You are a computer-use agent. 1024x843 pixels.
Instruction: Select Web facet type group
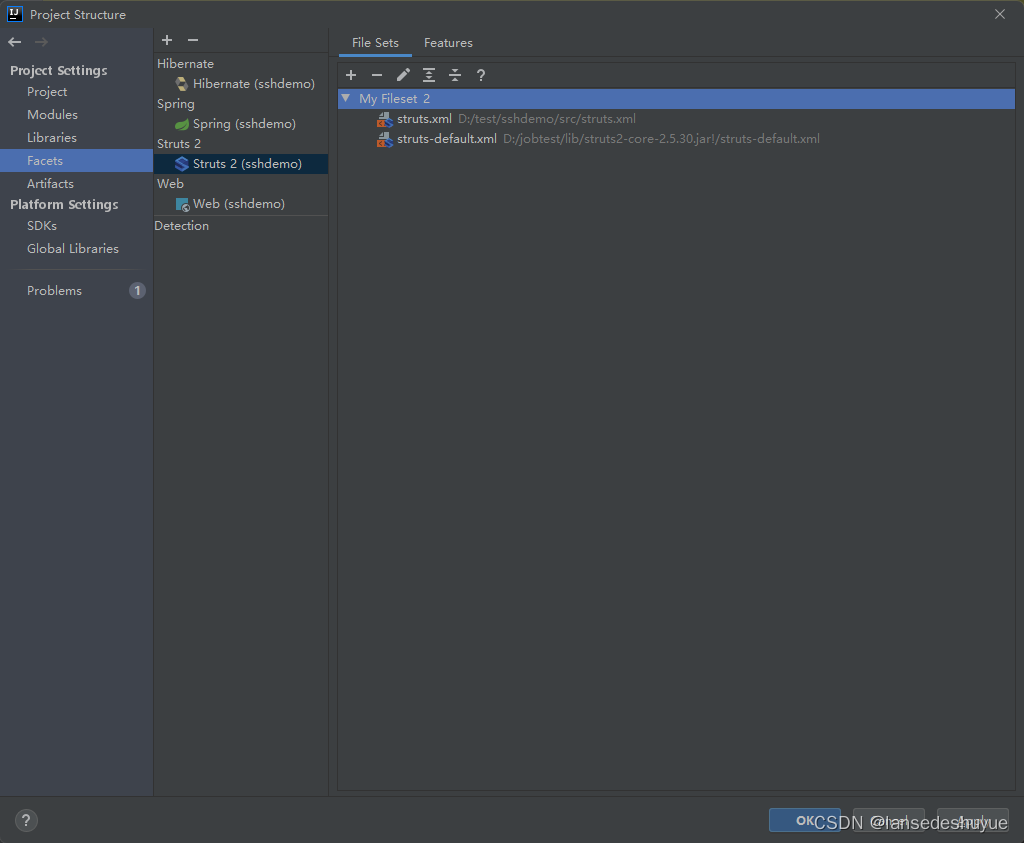coord(170,184)
